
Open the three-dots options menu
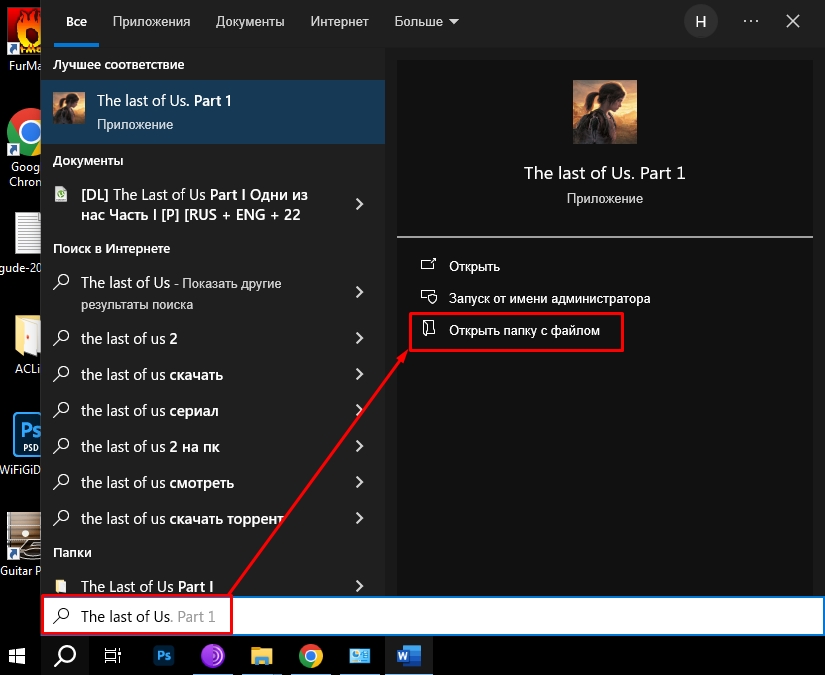point(751,21)
